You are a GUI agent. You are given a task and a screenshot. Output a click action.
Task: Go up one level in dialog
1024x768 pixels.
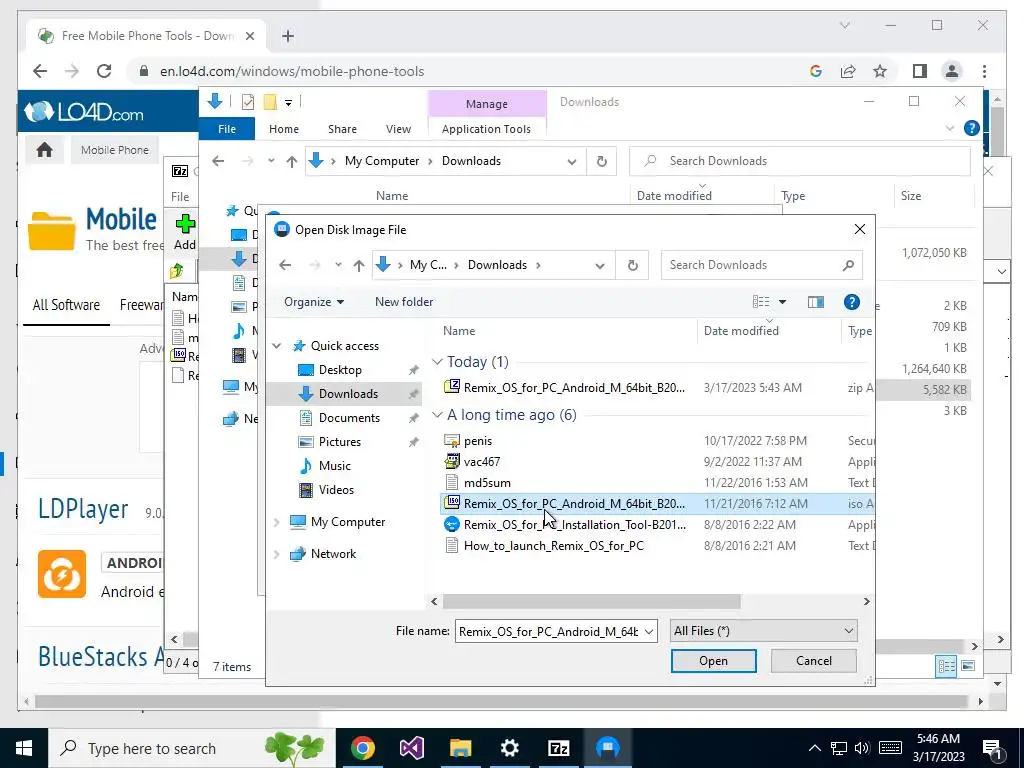(359, 265)
